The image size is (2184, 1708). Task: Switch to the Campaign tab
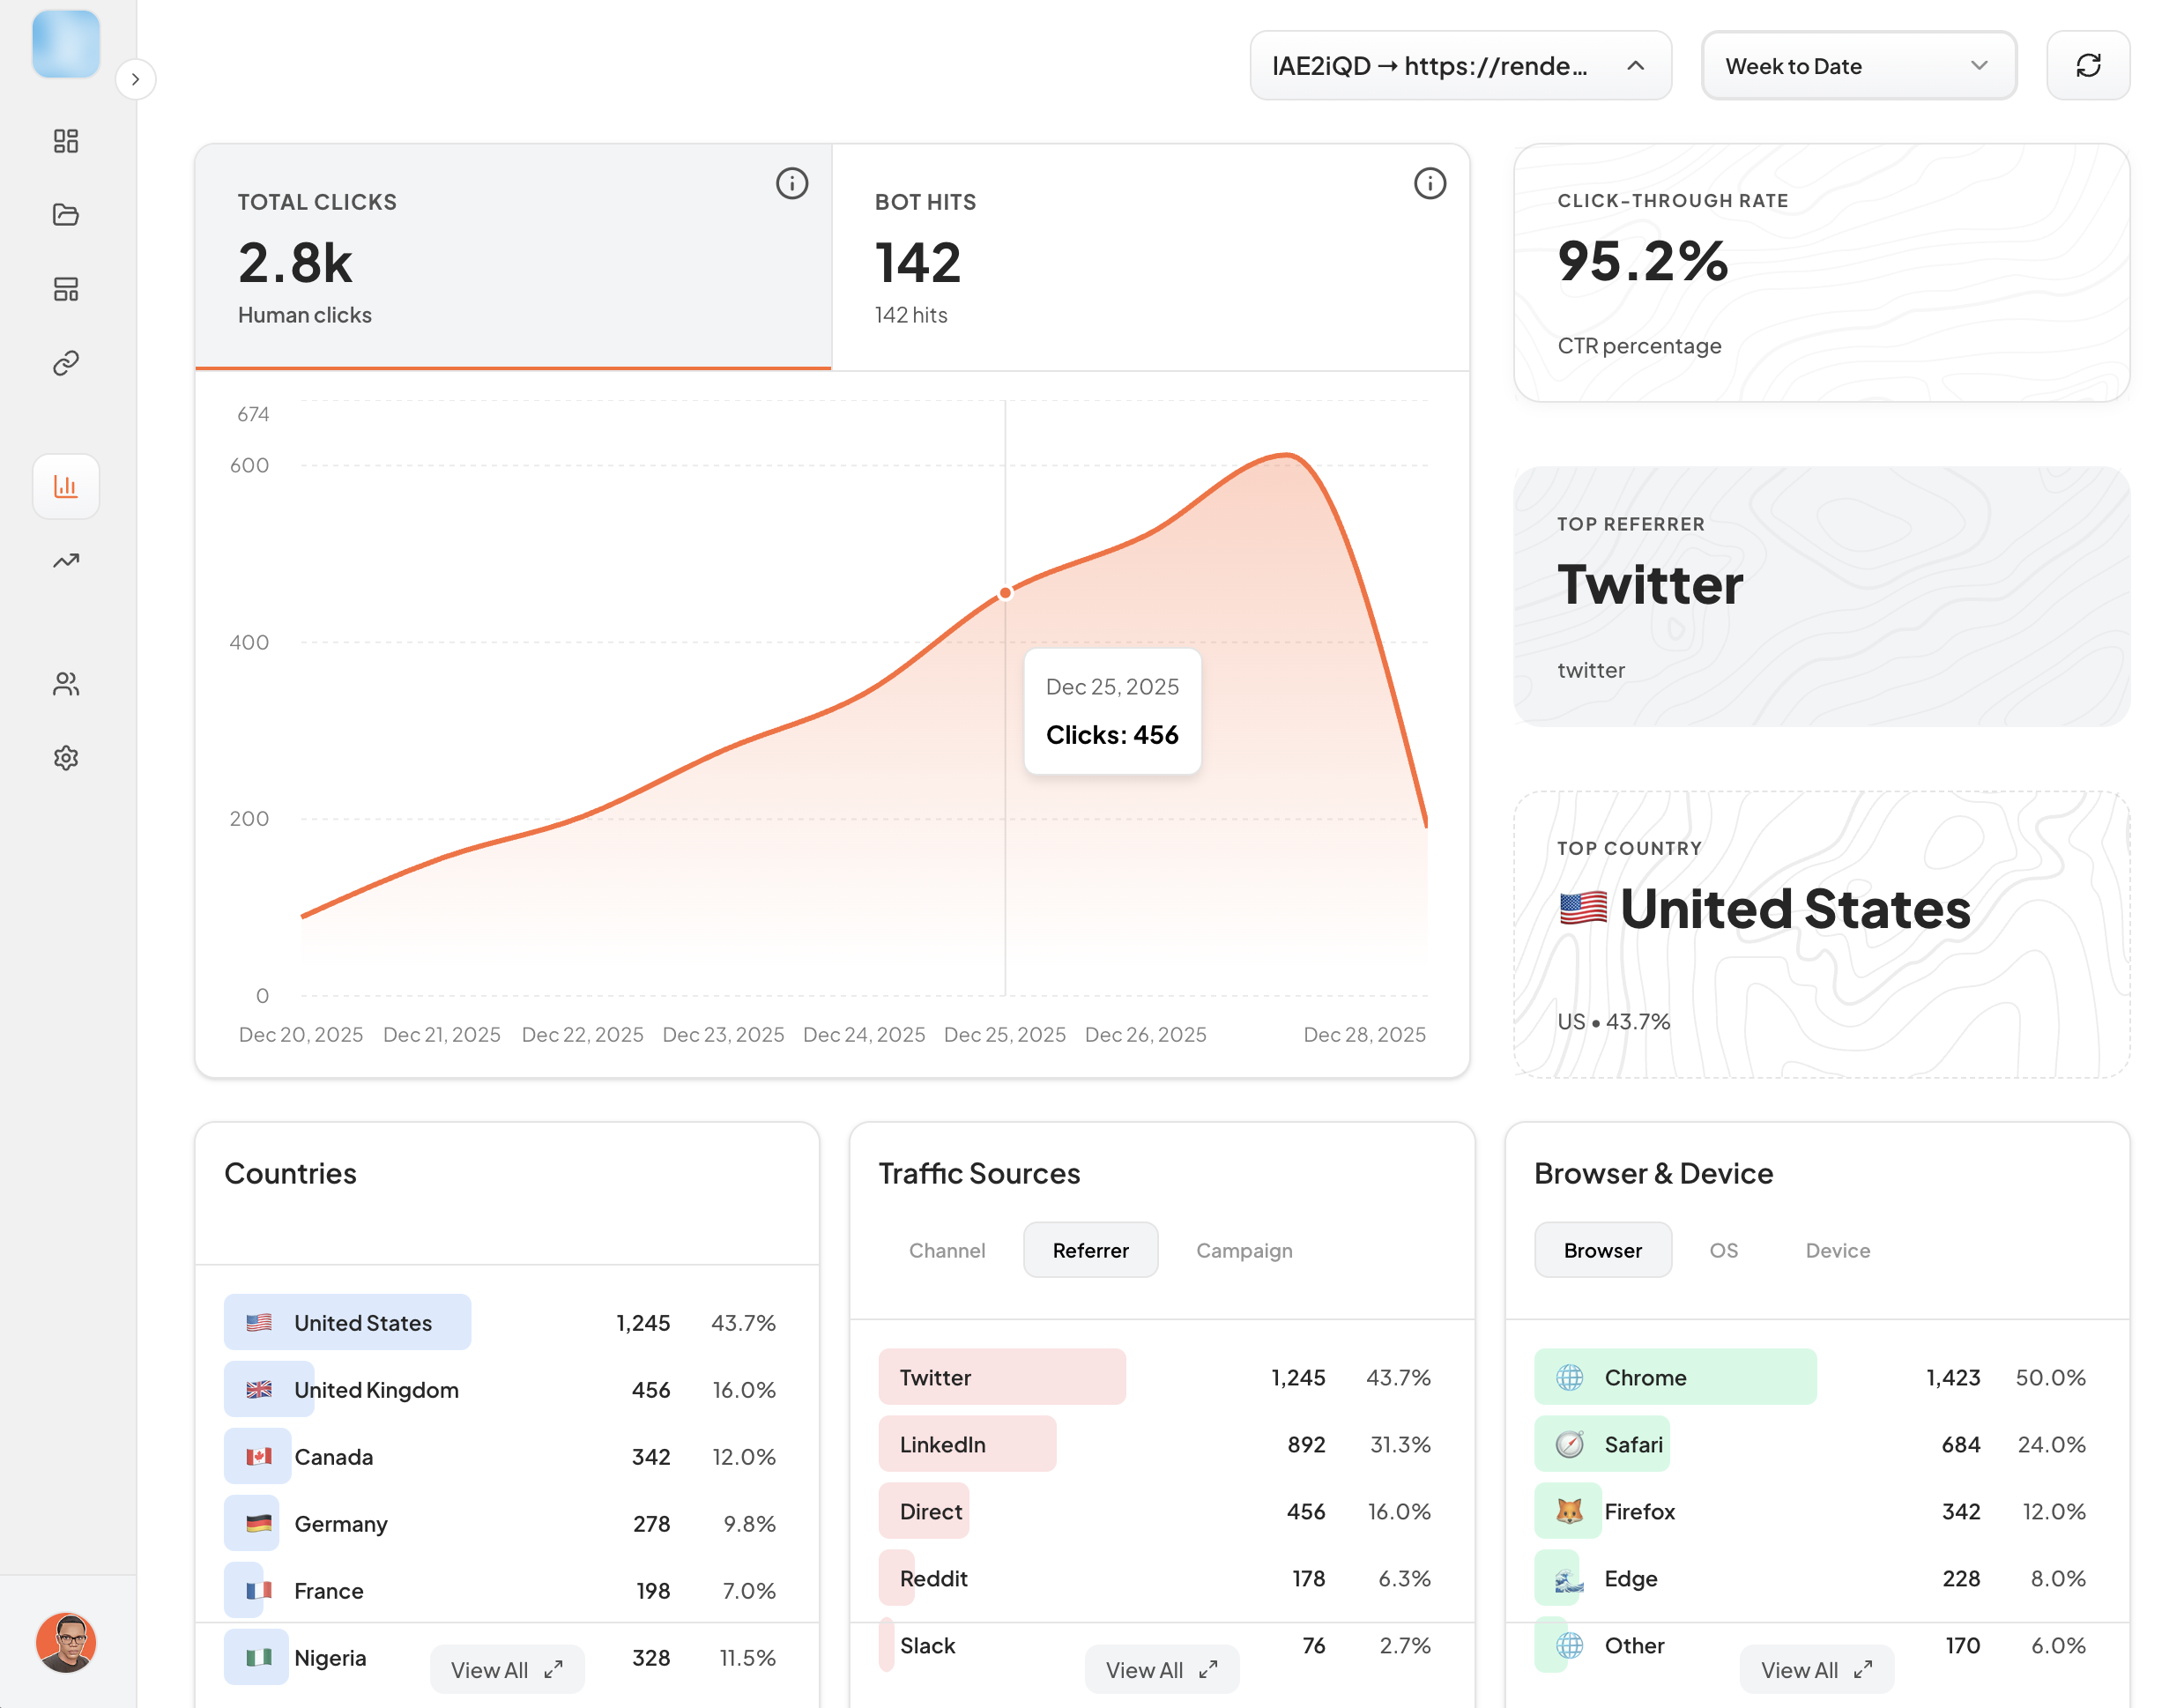tap(1244, 1250)
